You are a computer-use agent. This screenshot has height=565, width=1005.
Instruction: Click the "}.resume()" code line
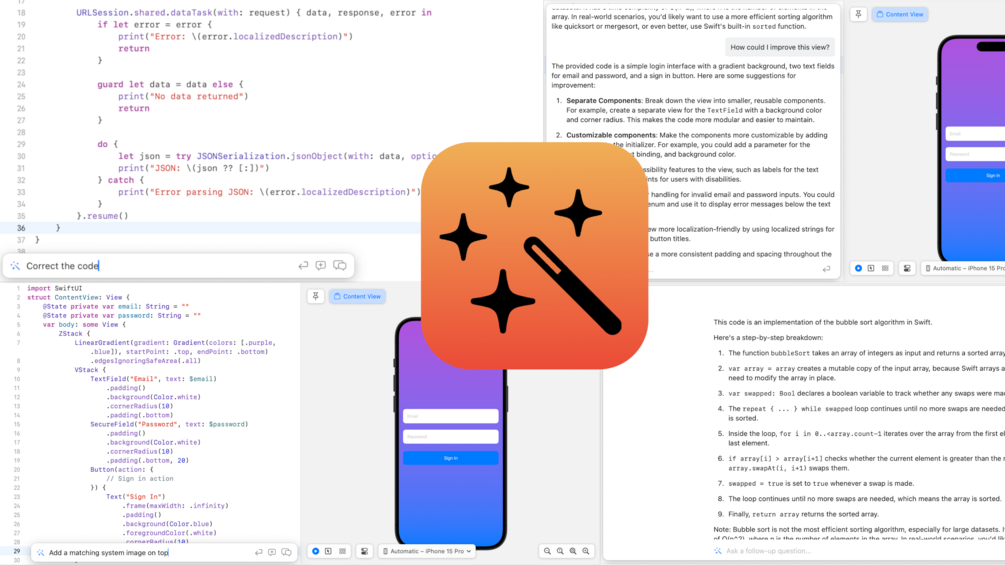103,216
